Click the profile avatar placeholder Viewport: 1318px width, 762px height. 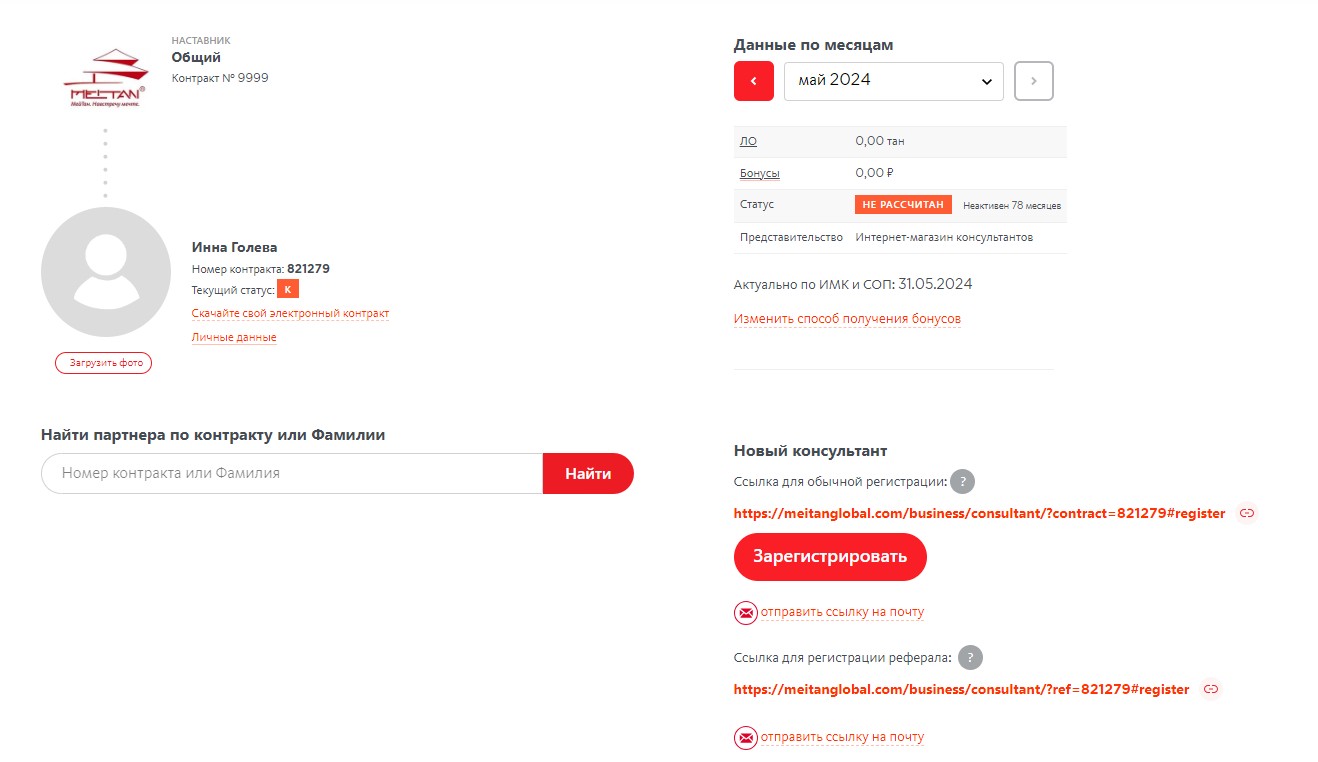point(105,272)
